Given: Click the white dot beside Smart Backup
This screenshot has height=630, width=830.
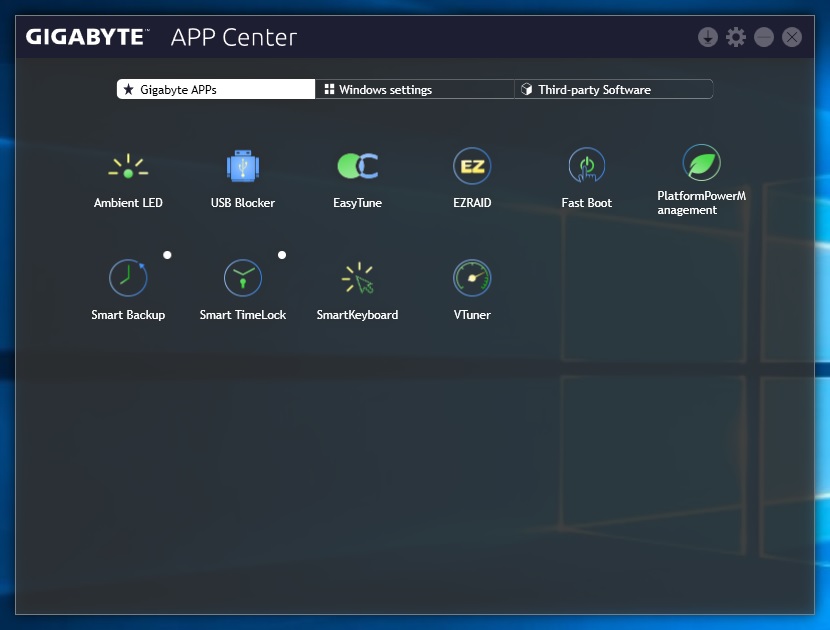Looking at the screenshot, I should point(167,255).
